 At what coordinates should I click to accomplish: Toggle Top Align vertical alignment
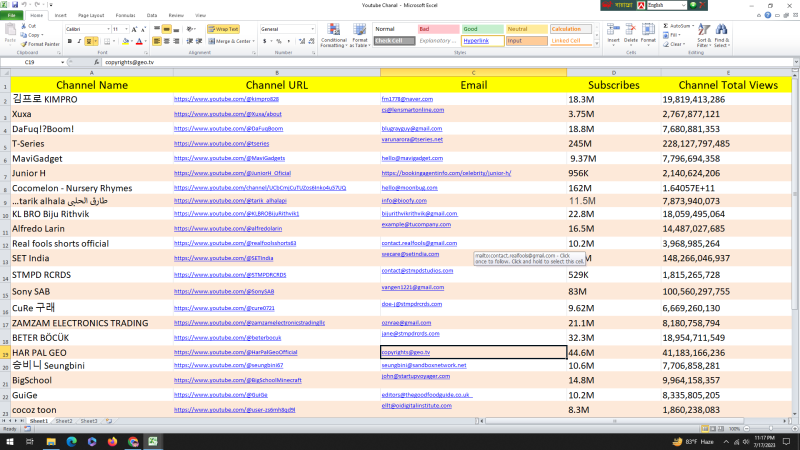(x=157, y=29)
